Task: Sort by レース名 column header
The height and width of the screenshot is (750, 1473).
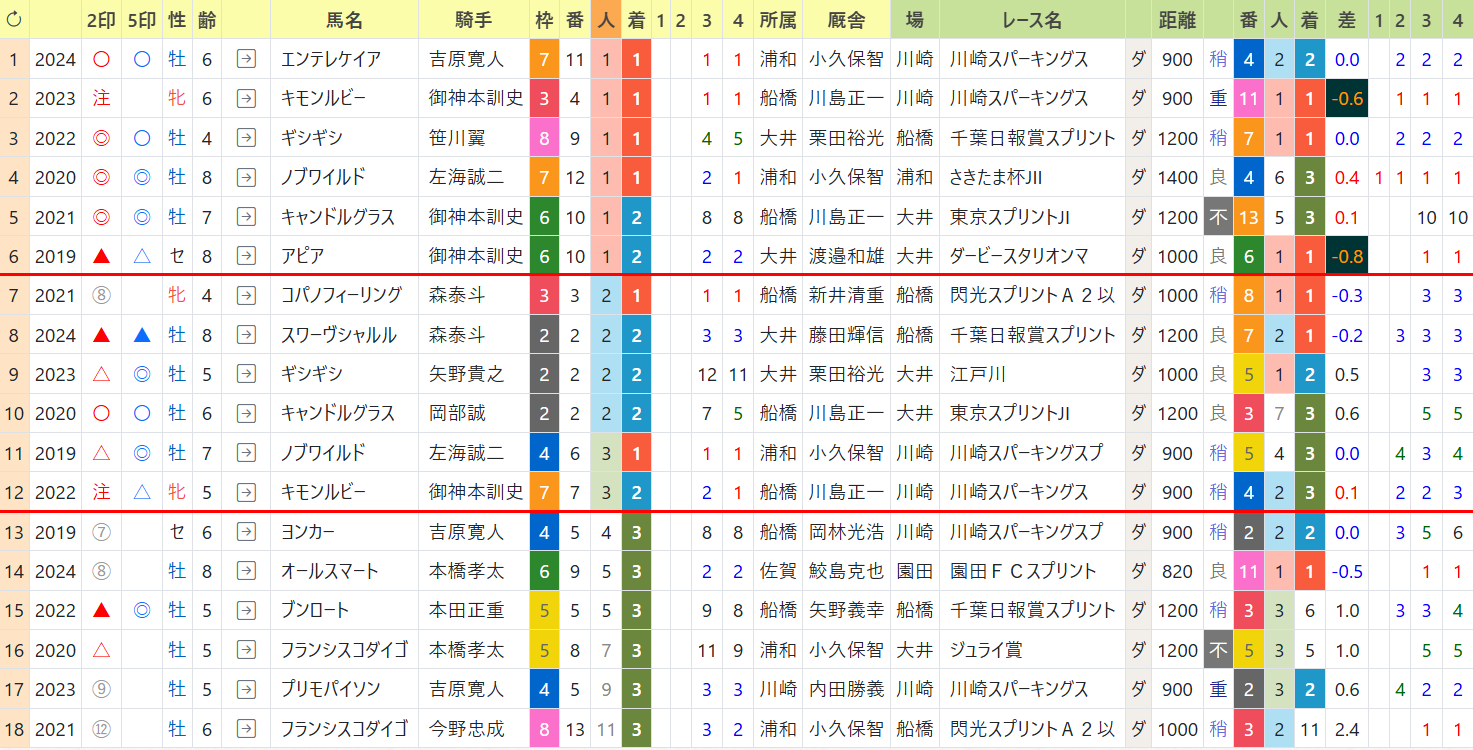Action: click(x=1032, y=19)
